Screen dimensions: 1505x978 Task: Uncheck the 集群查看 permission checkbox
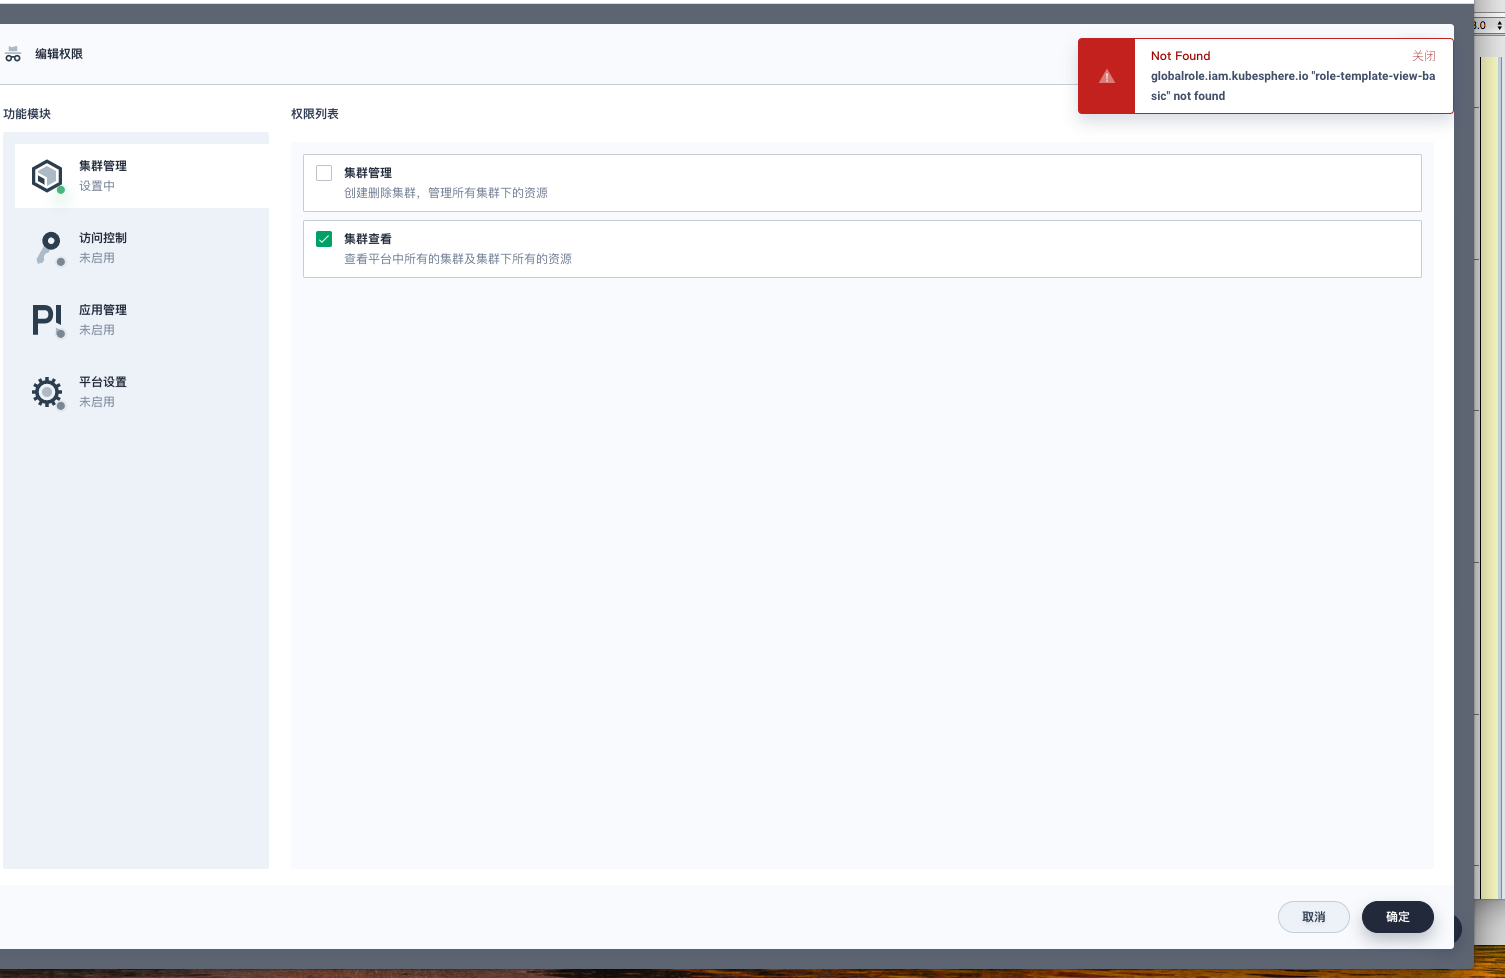pyautogui.click(x=324, y=239)
